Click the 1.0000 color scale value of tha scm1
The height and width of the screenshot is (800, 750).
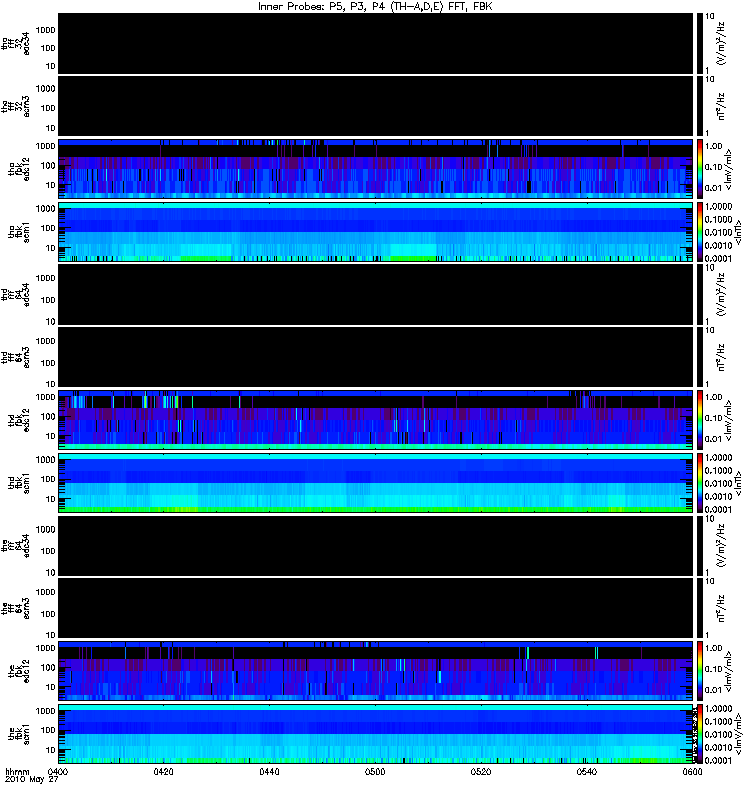point(718,206)
